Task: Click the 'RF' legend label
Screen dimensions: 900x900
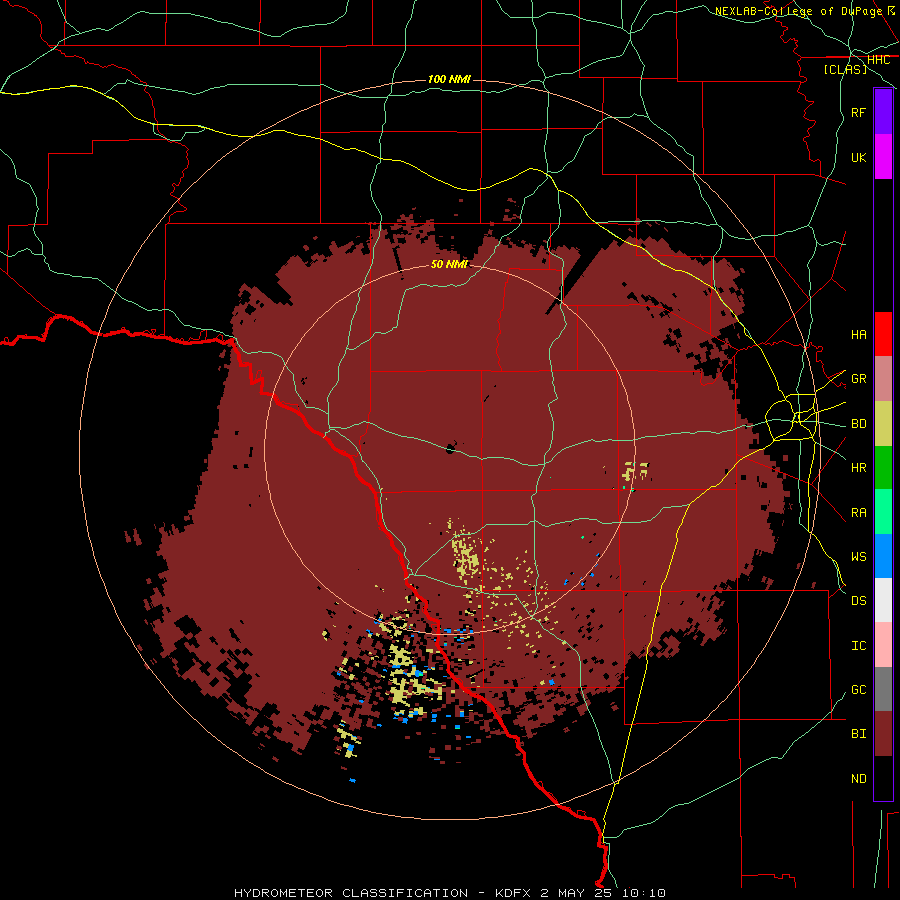Action: (858, 113)
